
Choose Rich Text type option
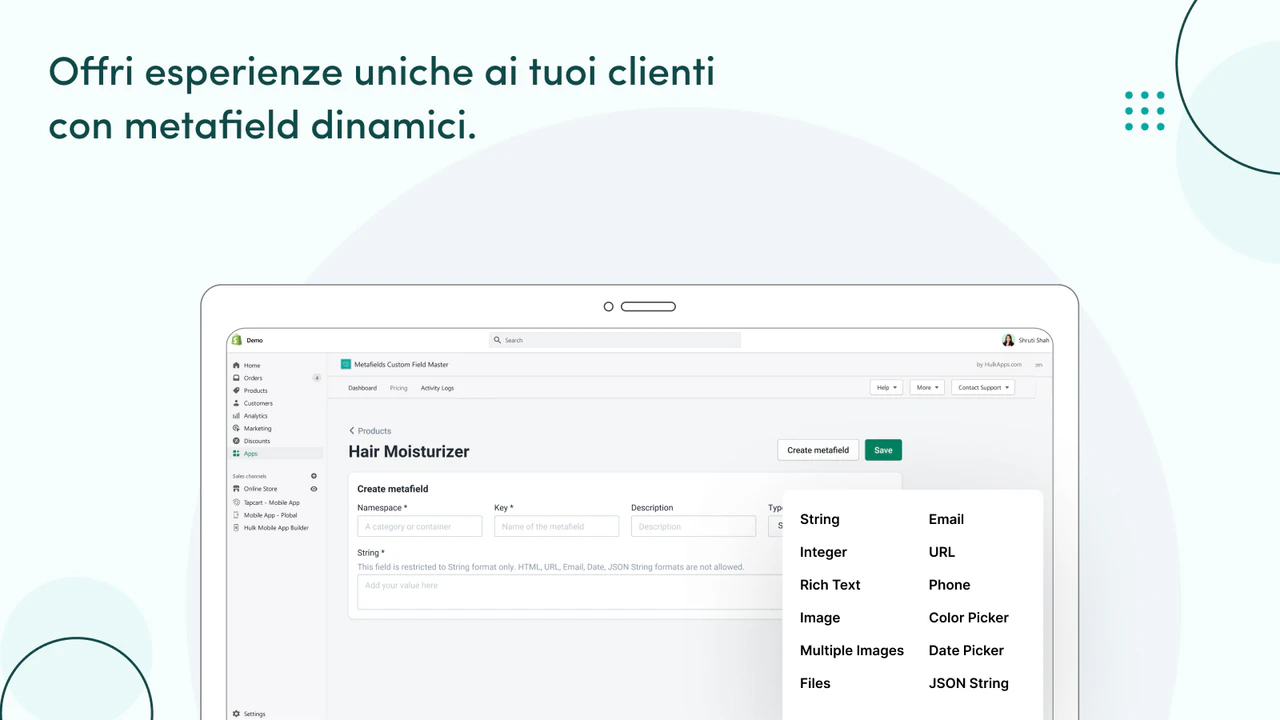(830, 585)
